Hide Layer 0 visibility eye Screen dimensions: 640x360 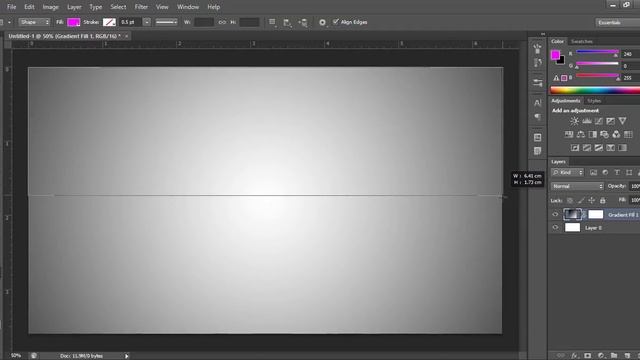(x=555, y=227)
